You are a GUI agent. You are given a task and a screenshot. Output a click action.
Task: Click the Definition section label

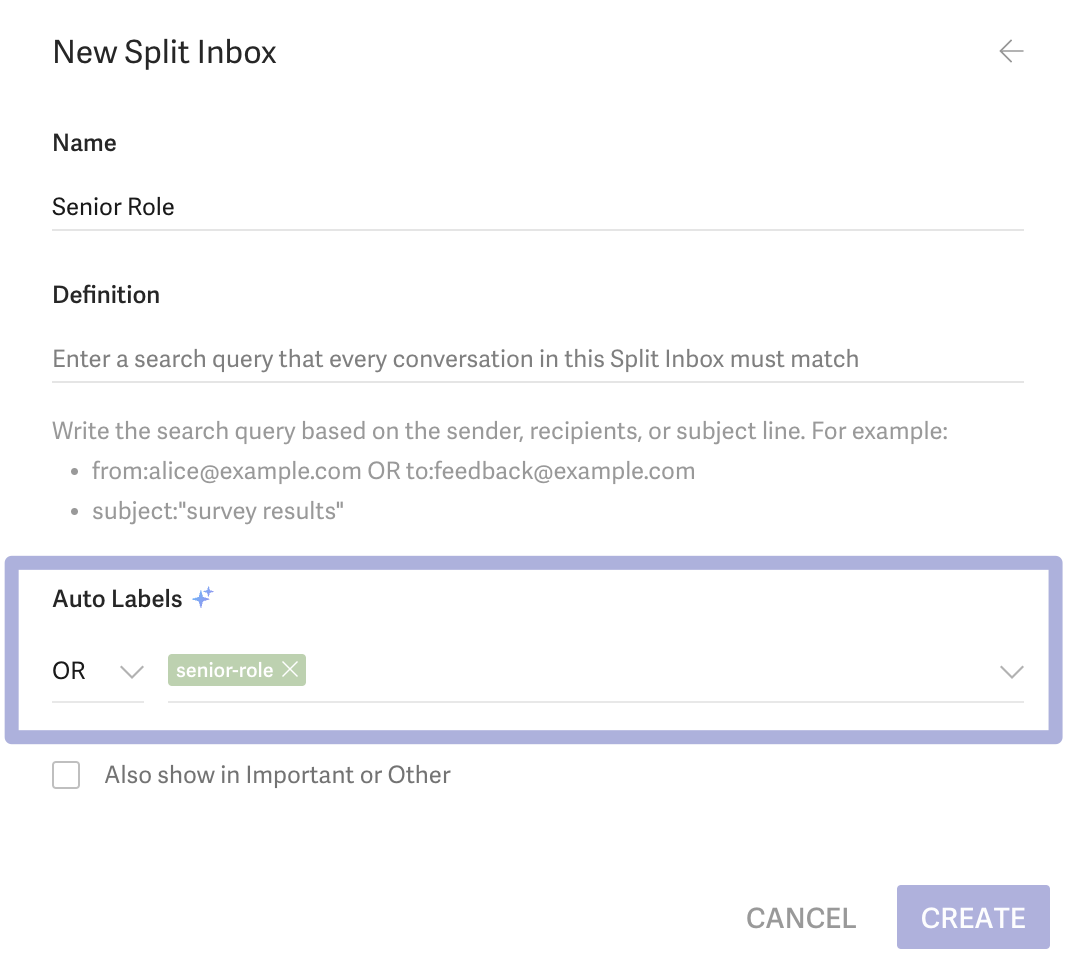pyautogui.click(x=106, y=295)
